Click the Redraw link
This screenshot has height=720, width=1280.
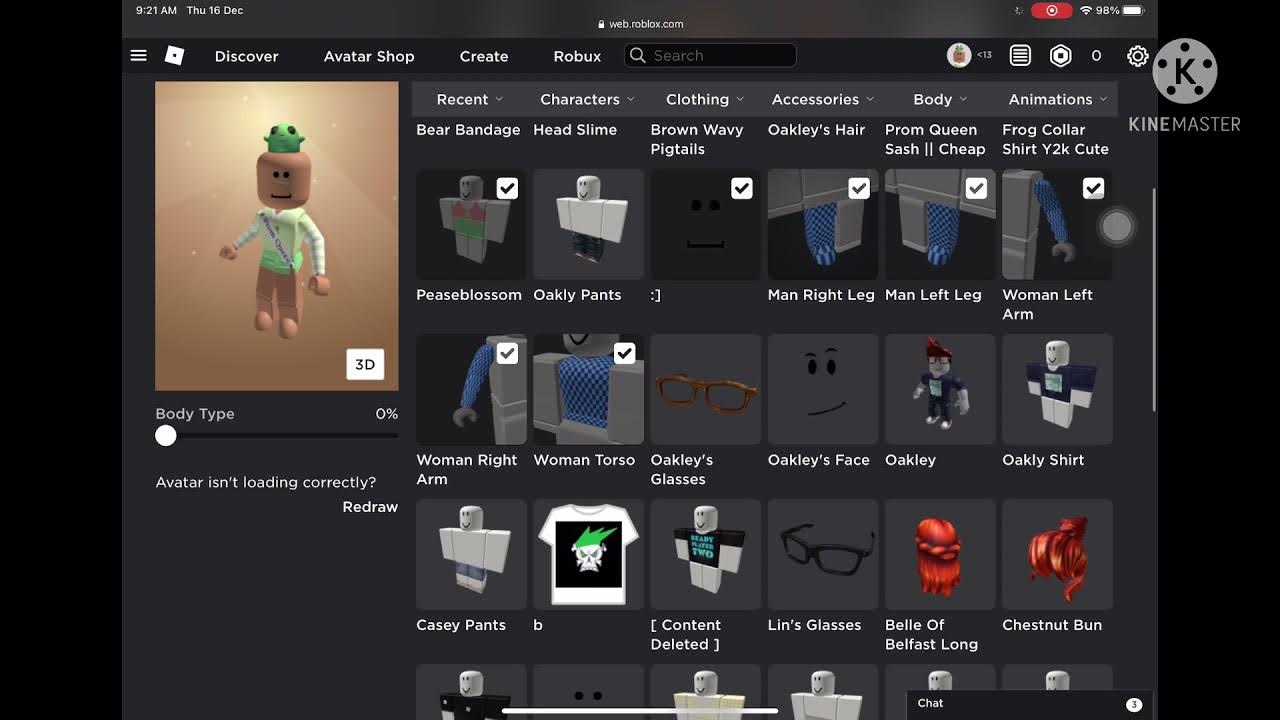click(370, 507)
